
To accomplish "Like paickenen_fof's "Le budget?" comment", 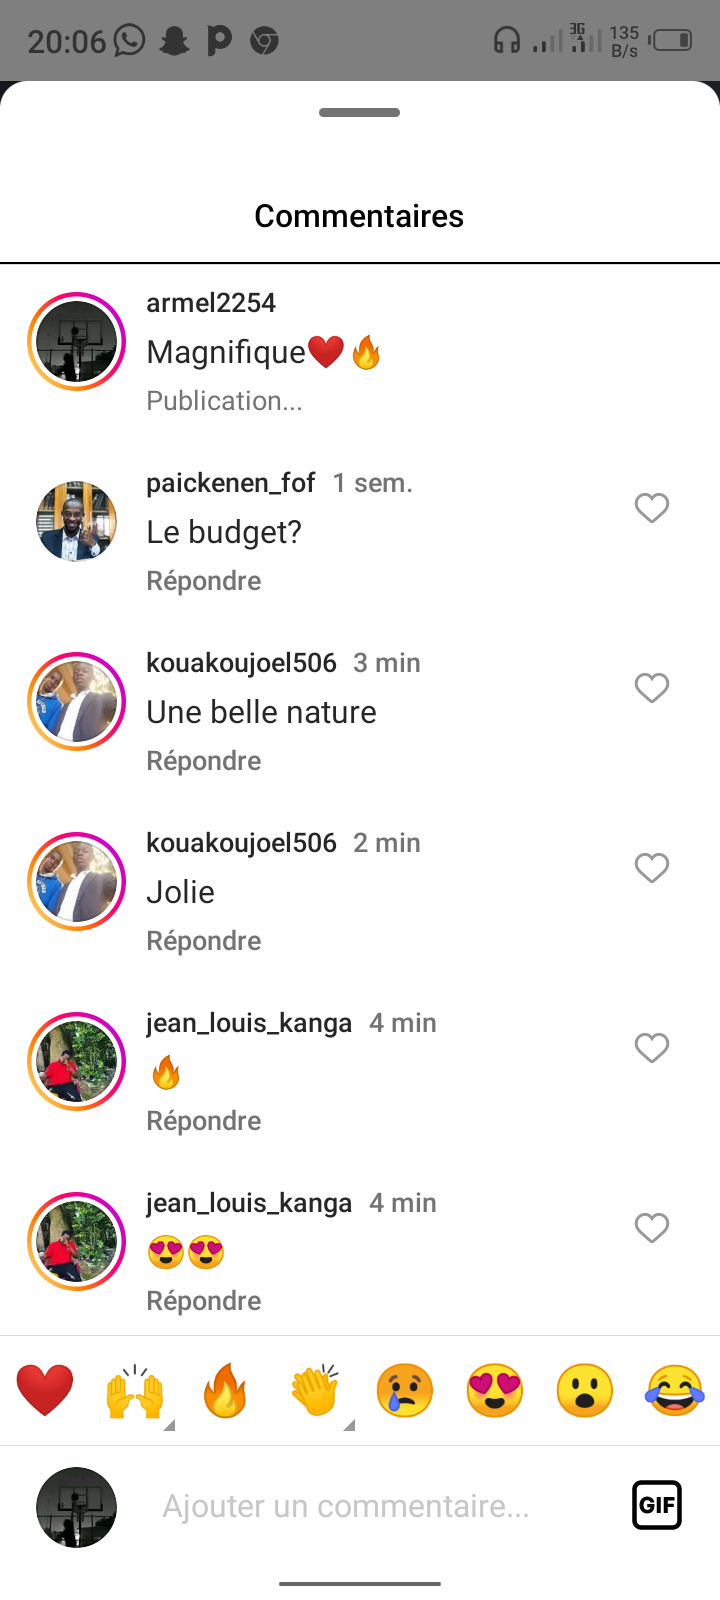I will tap(652, 508).
